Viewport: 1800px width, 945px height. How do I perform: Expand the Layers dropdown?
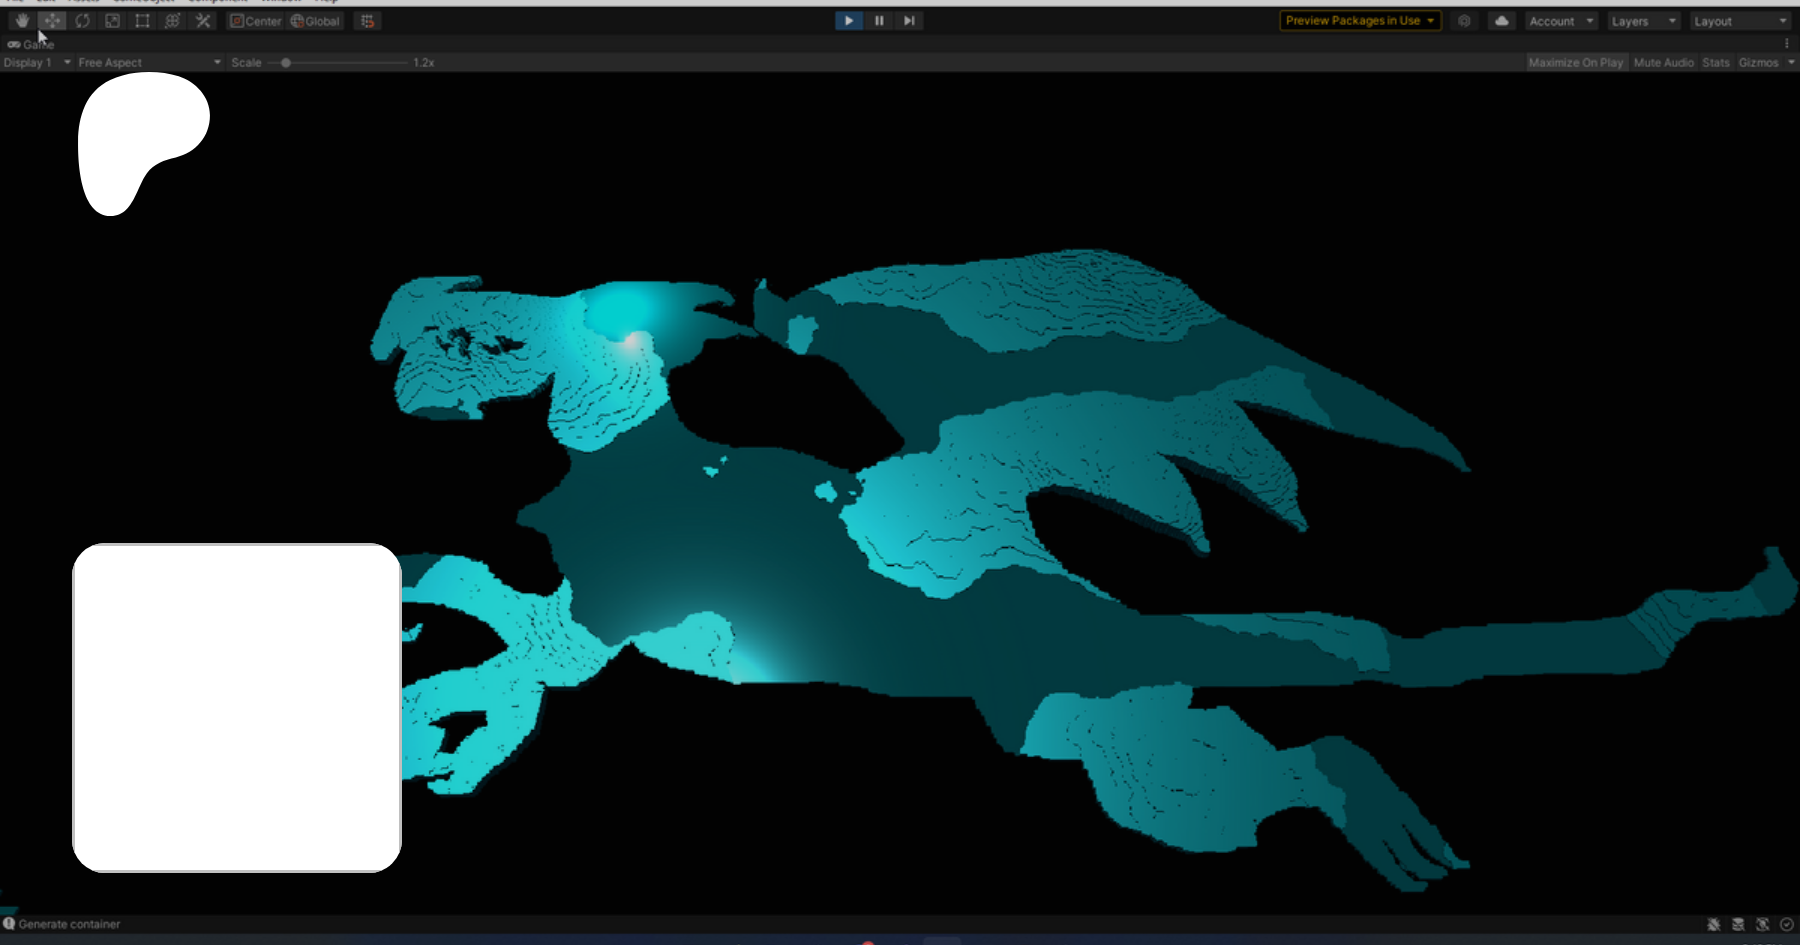click(x=1643, y=21)
